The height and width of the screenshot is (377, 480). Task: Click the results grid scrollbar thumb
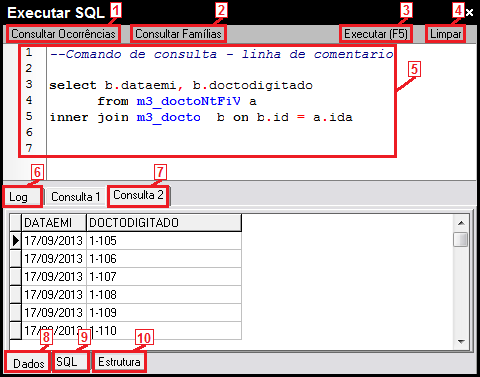[461, 240]
